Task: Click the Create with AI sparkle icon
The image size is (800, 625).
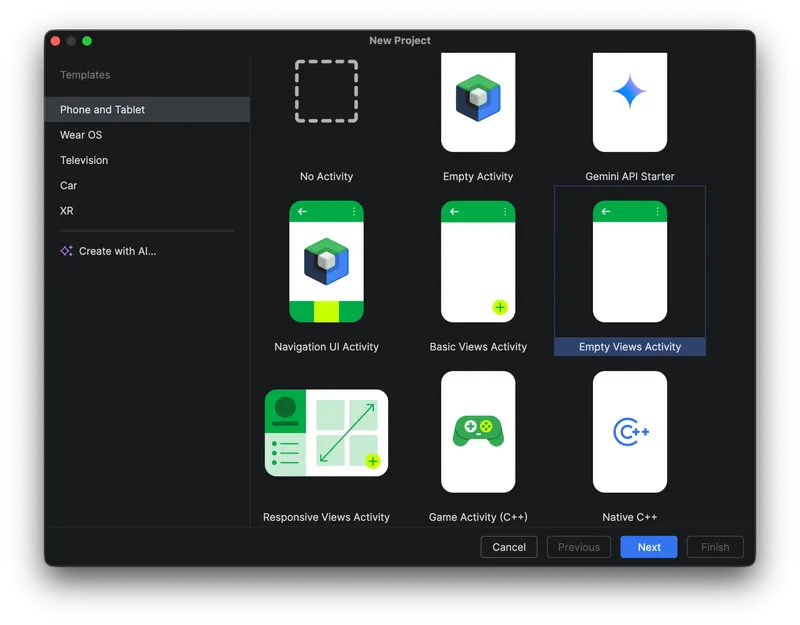Action: [x=66, y=251]
